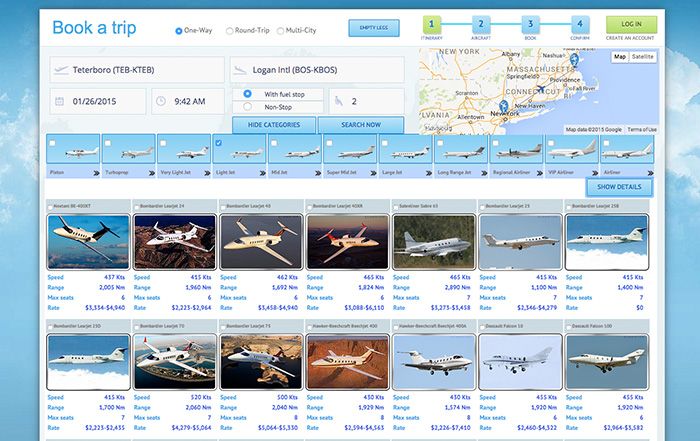Click the Piston aircraft category image
This screenshot has height=441, width=700.
coord(73,149)
